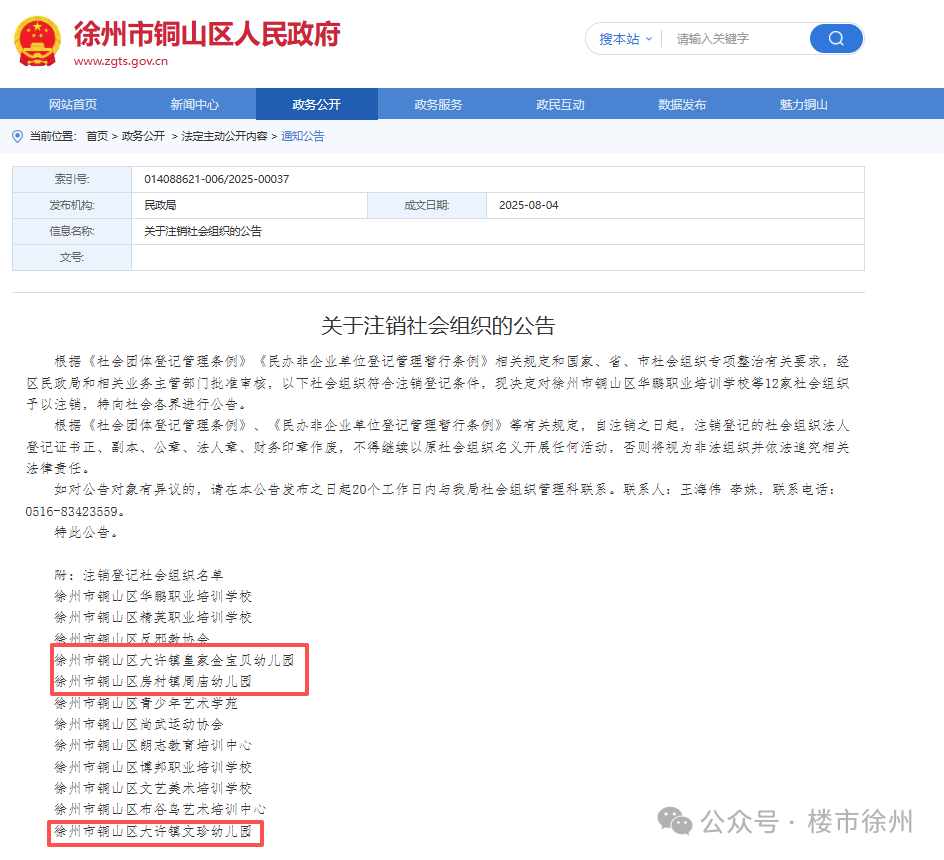Click the www.zgts.gov.cn site address
Viewport: 944px width, 860px height.
(120, 60)
